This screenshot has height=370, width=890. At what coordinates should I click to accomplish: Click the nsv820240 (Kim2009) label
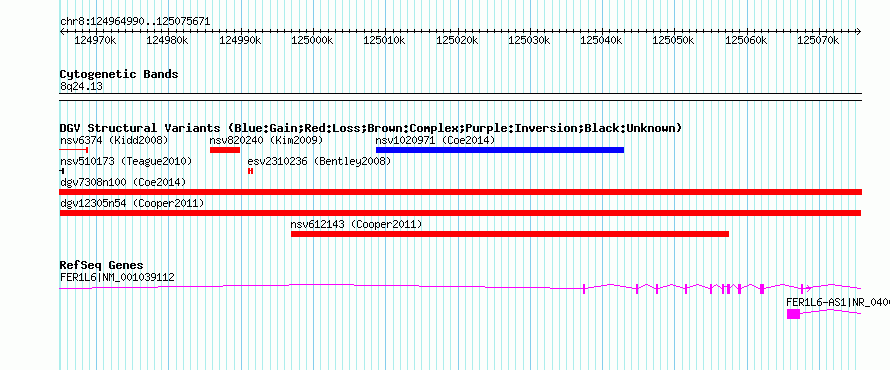266,140
